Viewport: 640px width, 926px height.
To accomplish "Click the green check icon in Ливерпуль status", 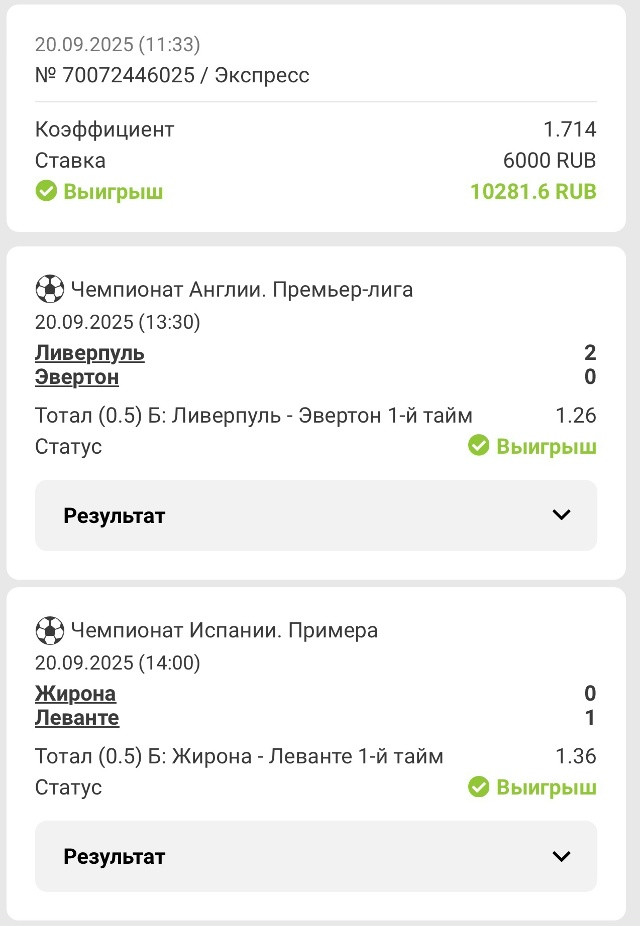I will pyautogui.click(x=478, y=445).
